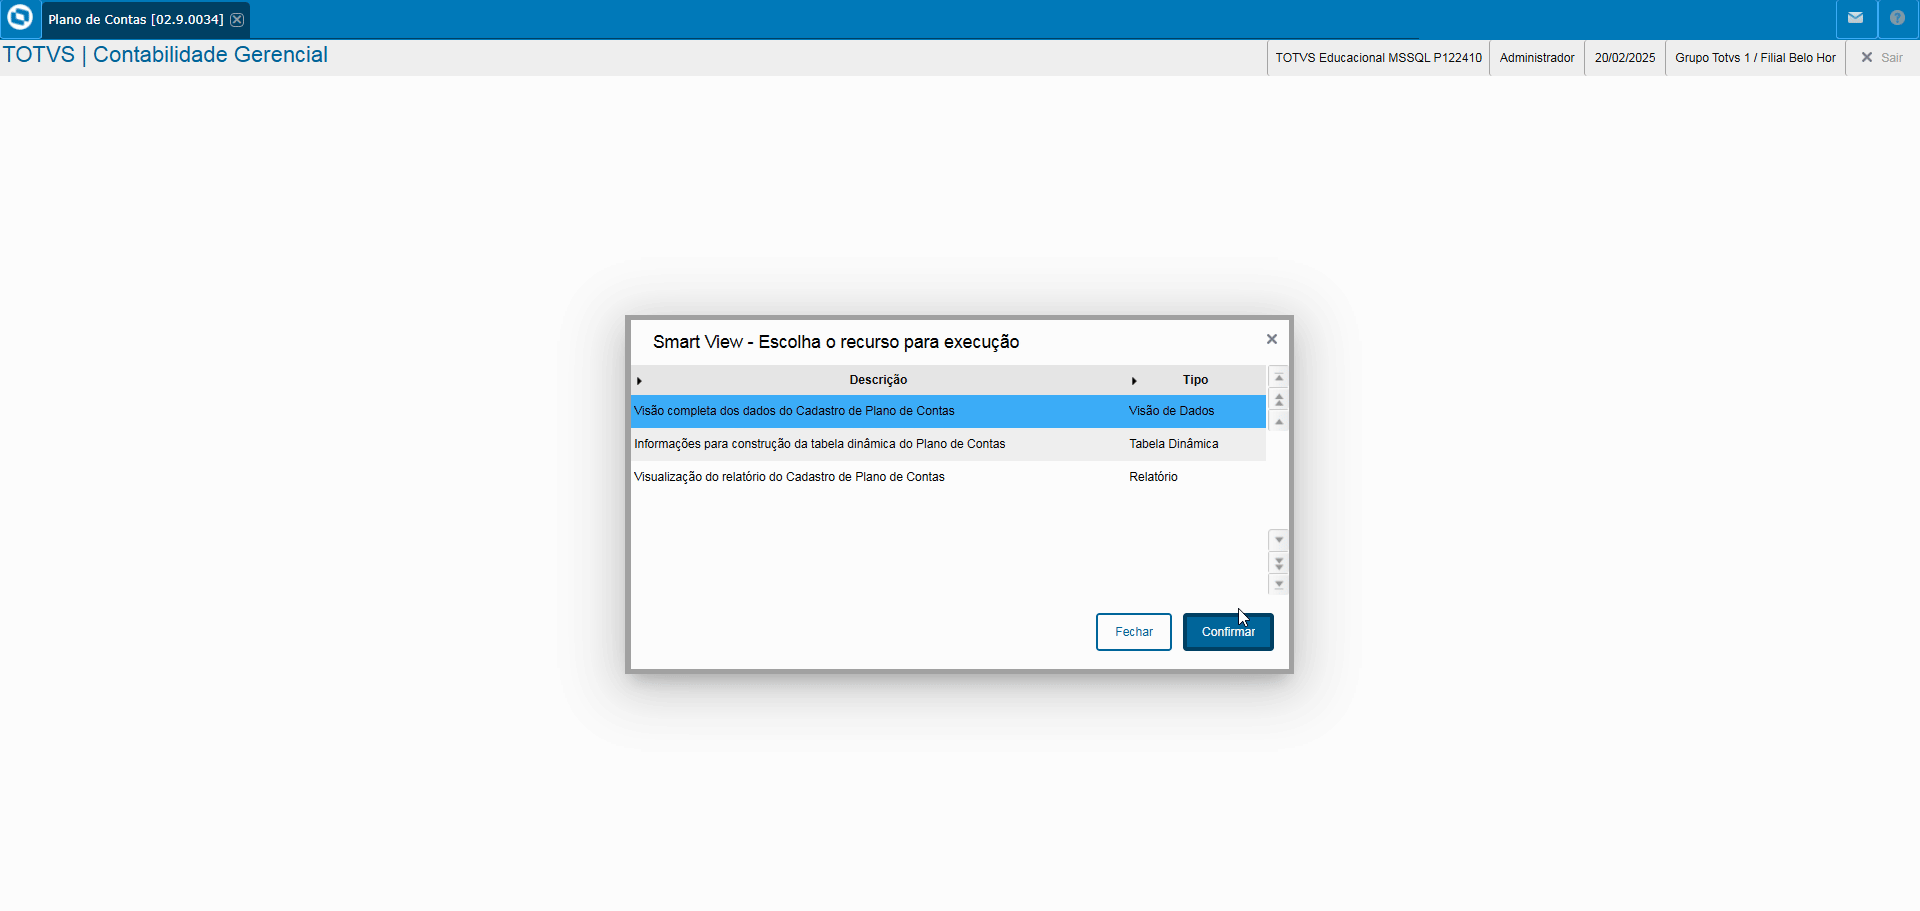Jump to the first row using top arrow

1279,377
